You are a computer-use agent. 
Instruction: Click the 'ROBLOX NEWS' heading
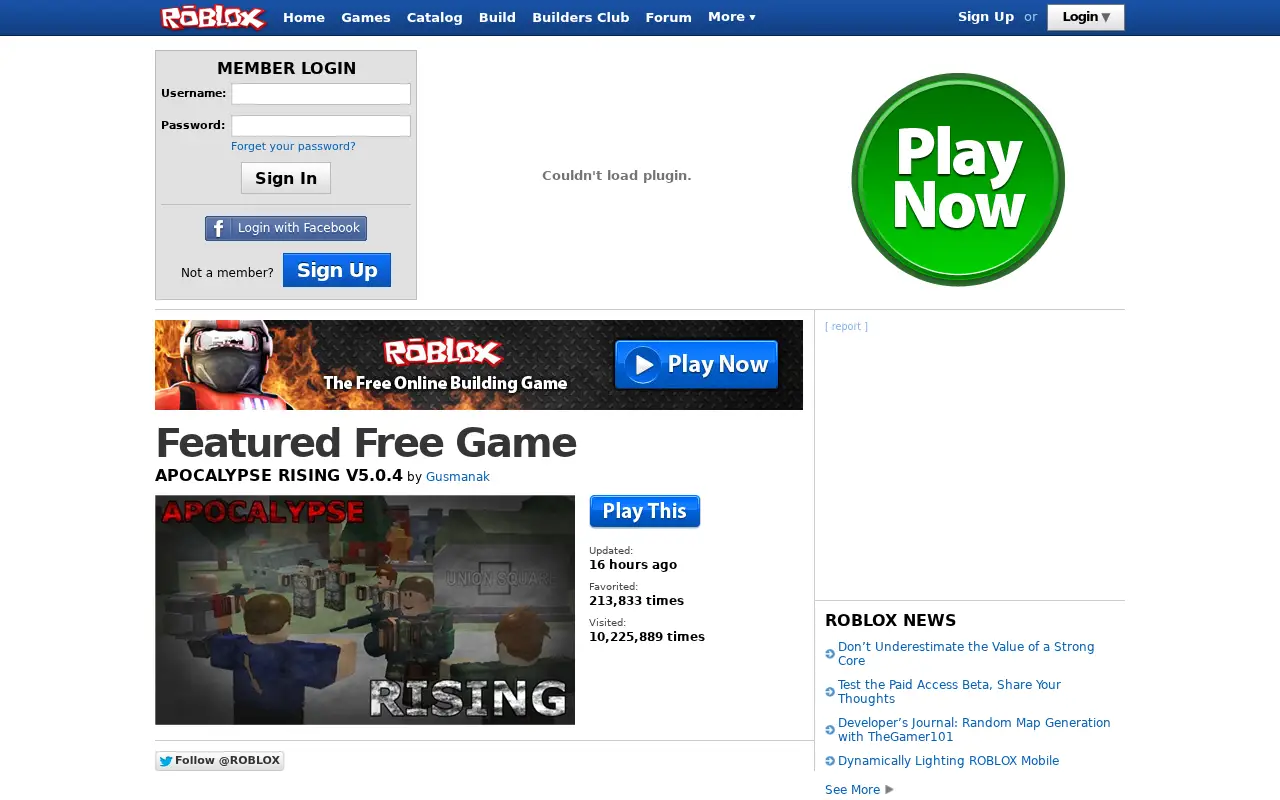click(x=890, y=620)
